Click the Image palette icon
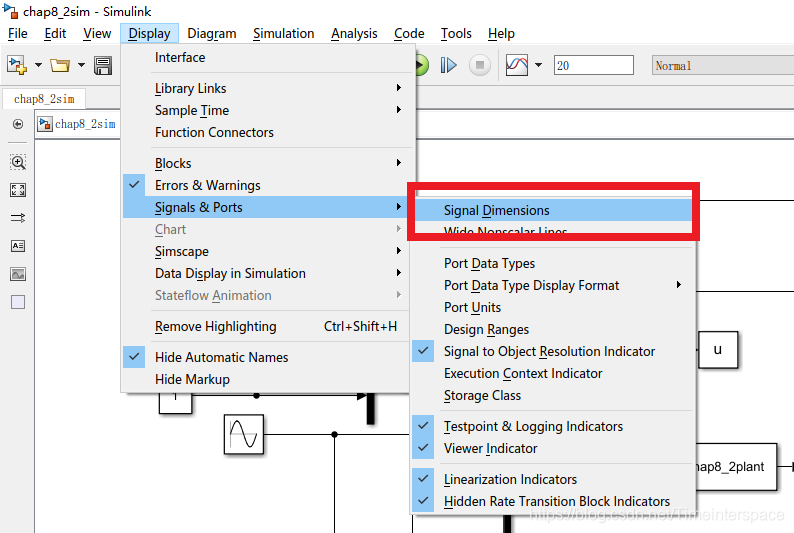This screenshot has height=533, width=794. (x=18, y=274)
